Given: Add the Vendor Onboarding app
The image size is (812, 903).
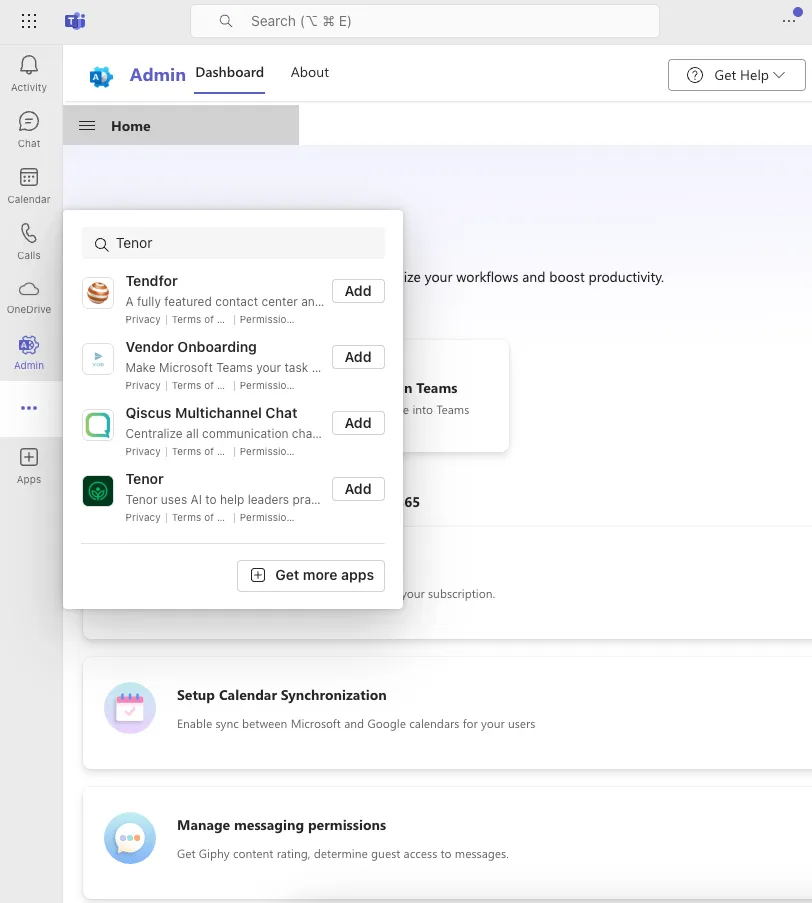Looking at the screenshot, I should (x=358, y=357).
